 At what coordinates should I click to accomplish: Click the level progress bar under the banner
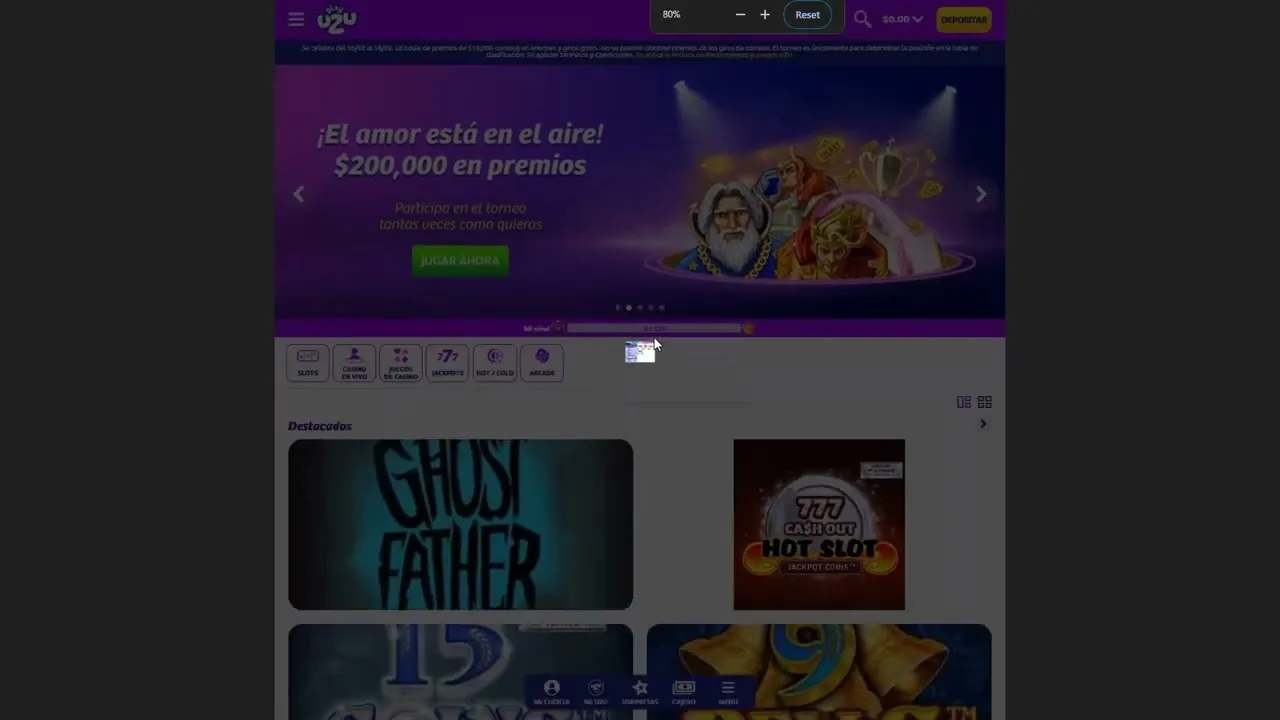pyautogui.click(x=654, y=328)
